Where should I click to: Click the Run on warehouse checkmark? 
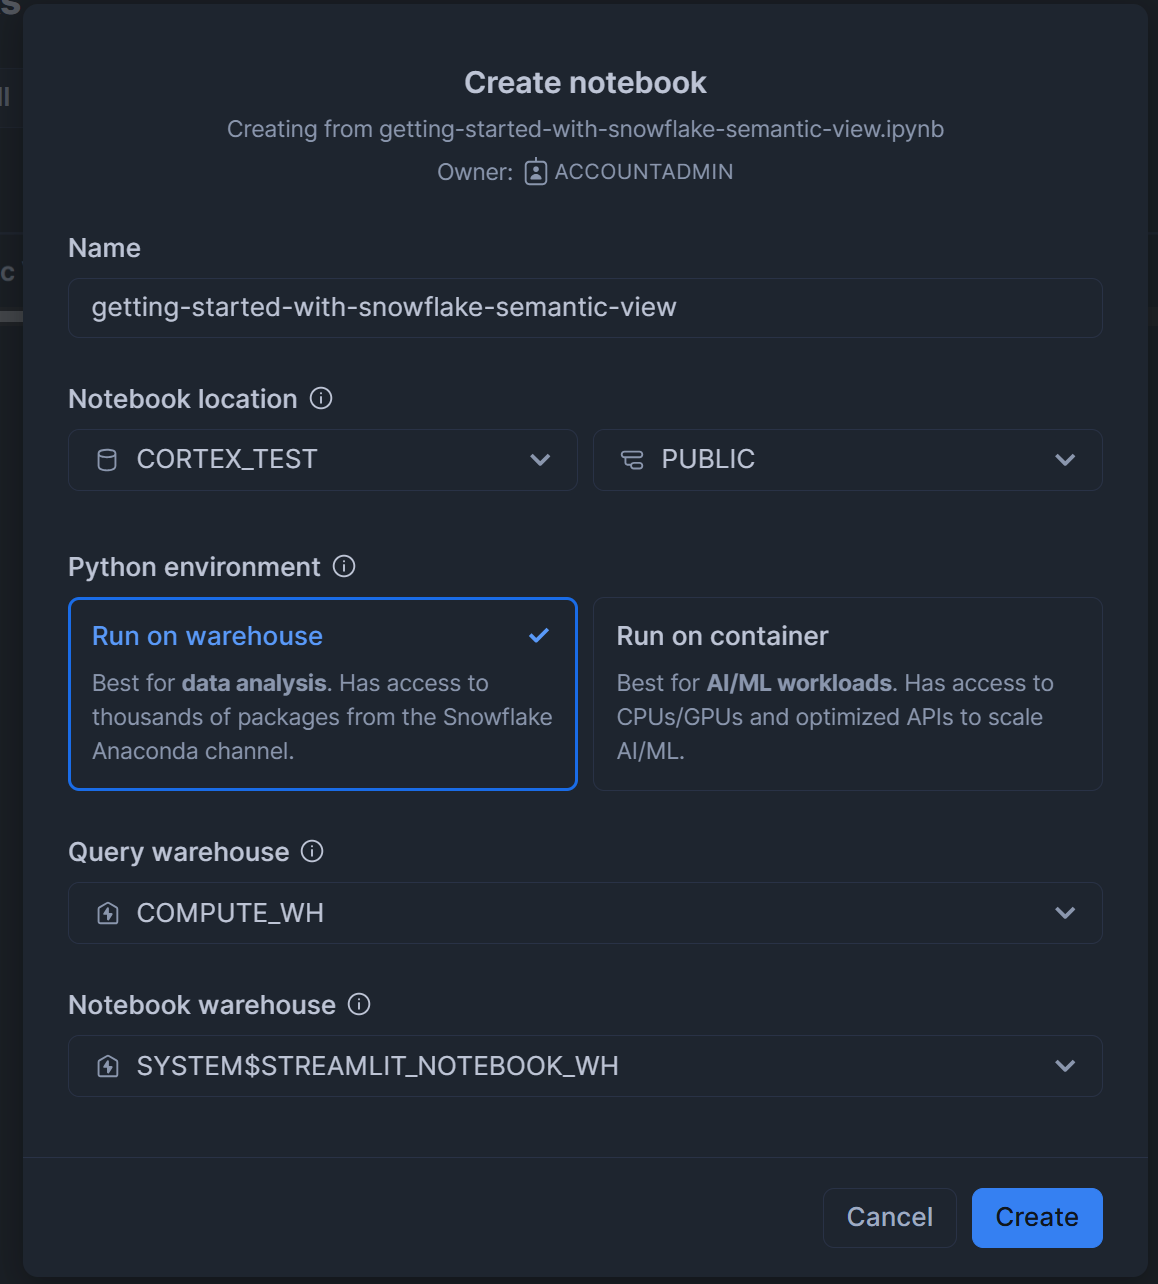(x=539, y=635)
